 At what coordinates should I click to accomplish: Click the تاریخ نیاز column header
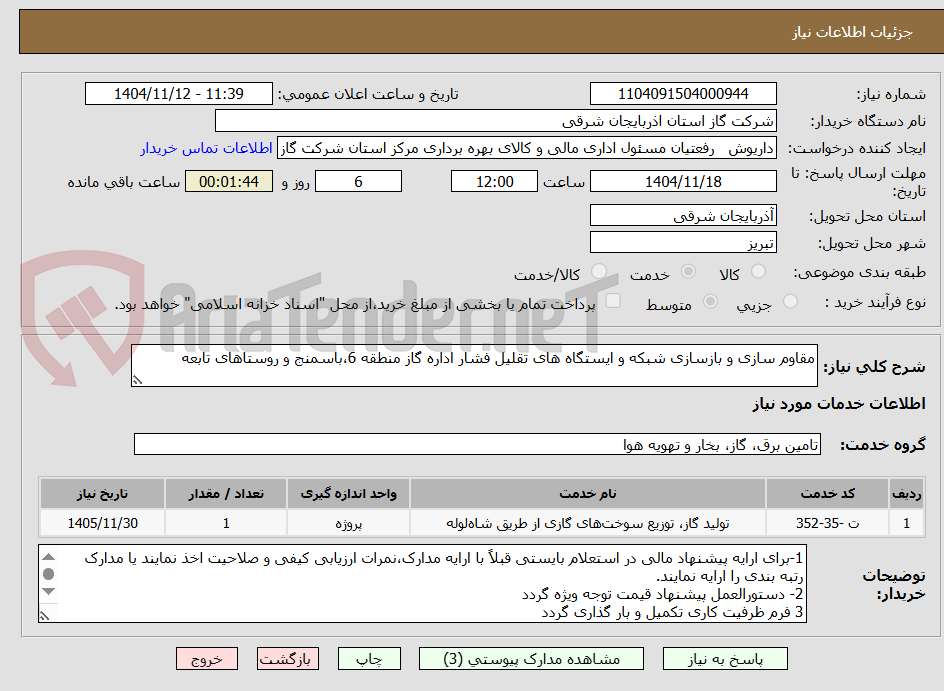(x=102, y=494)
